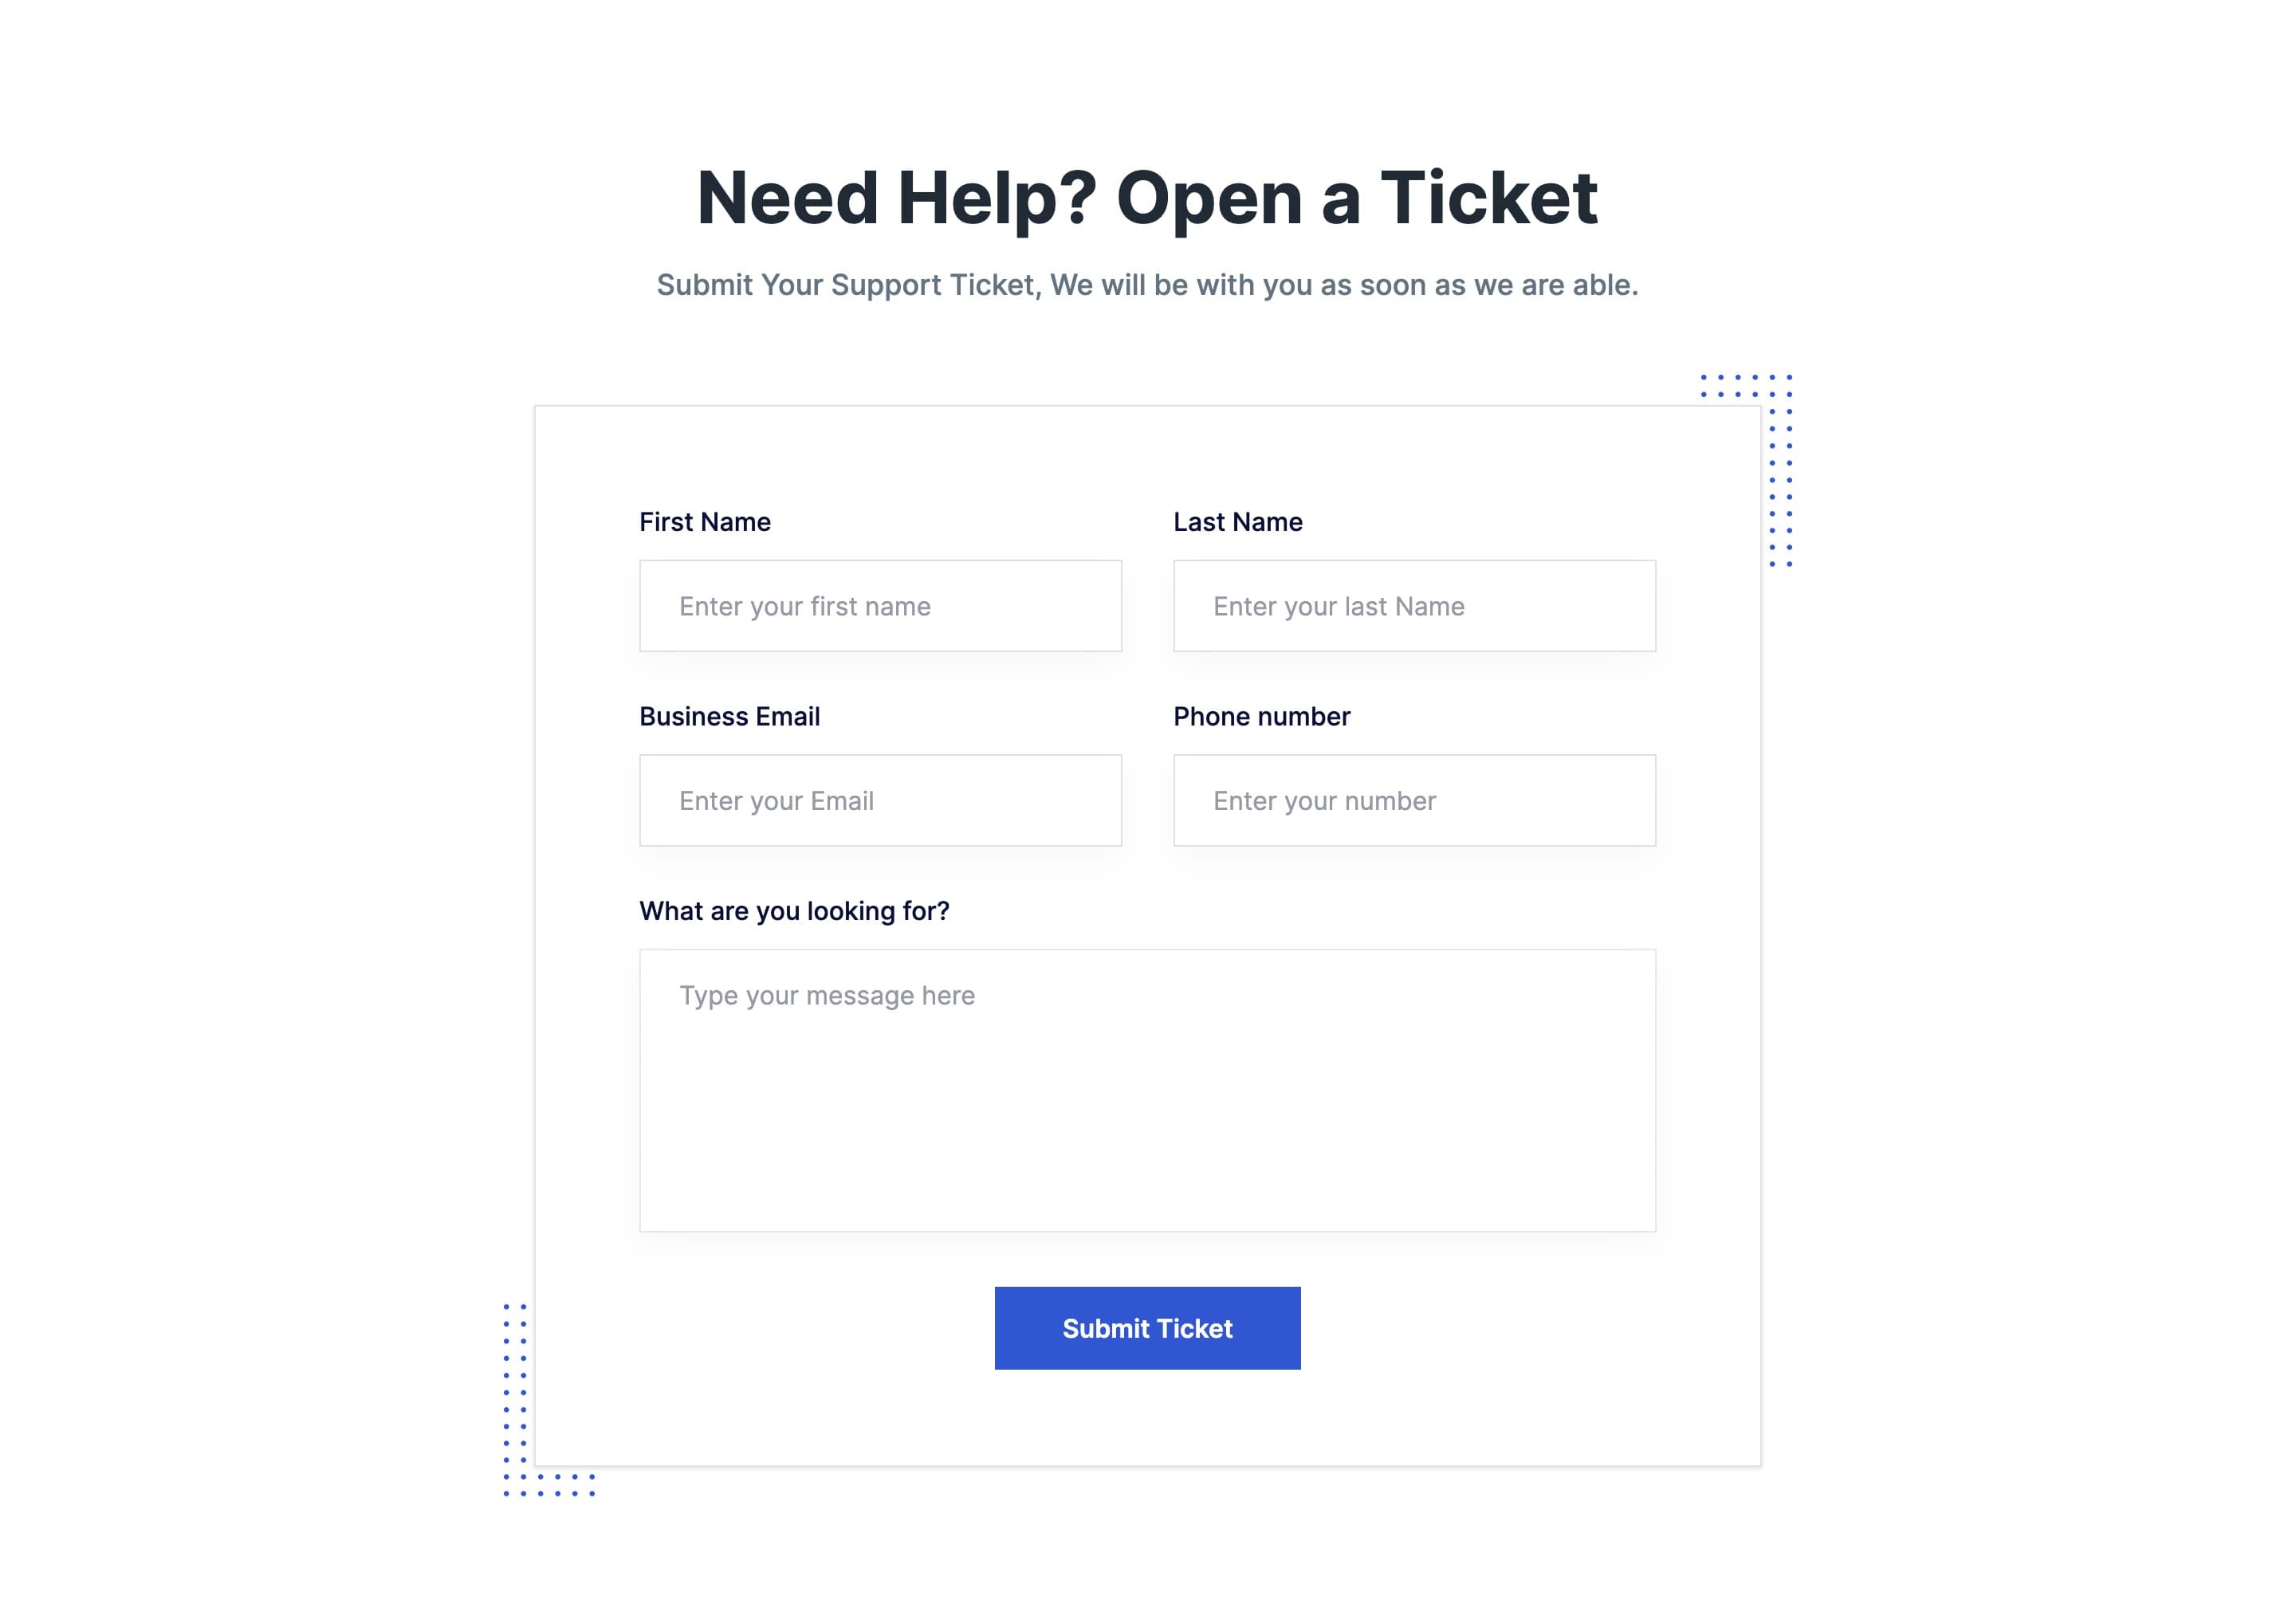The image size is (2296, 1620).
Task: Click the 'Submit Ticket' blue button
Action: tap(1148, 1327)
